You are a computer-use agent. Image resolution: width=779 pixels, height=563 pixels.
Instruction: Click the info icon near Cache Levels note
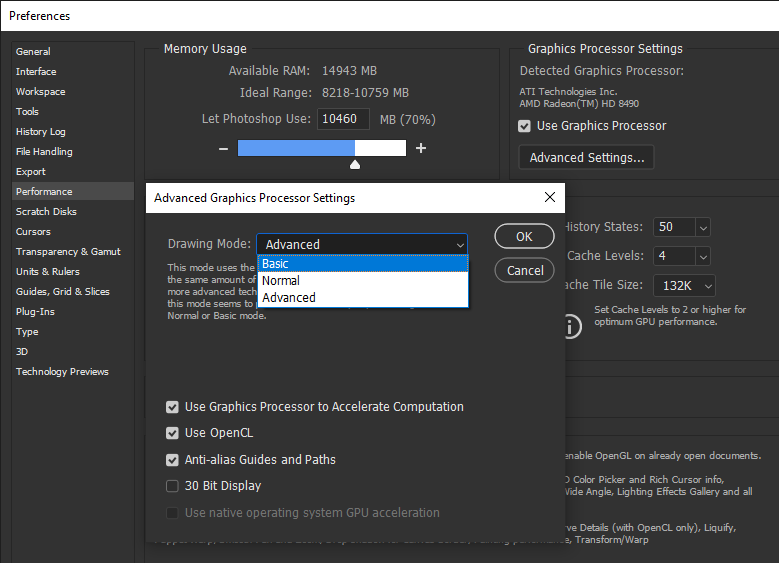(570, 326)
